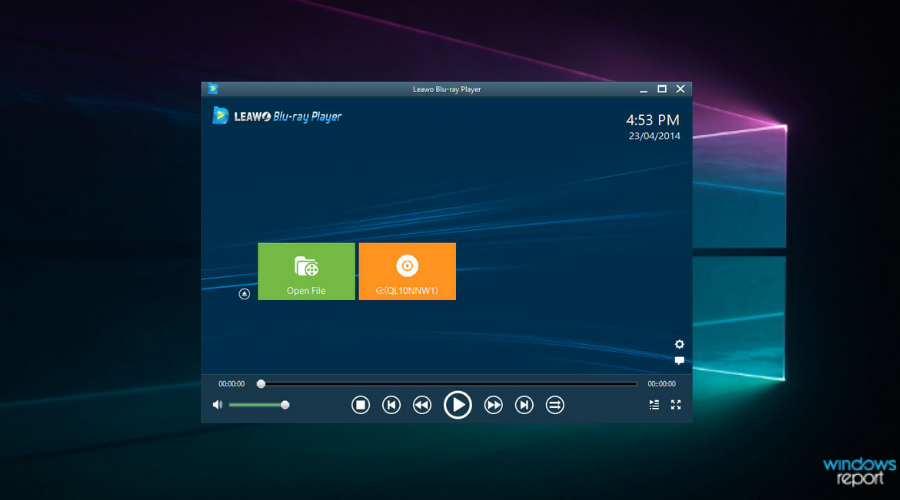Image resolution: width=900 pixels, height=500 pixels.
Task: Click the volume slider knob
Action: [285, 405]
